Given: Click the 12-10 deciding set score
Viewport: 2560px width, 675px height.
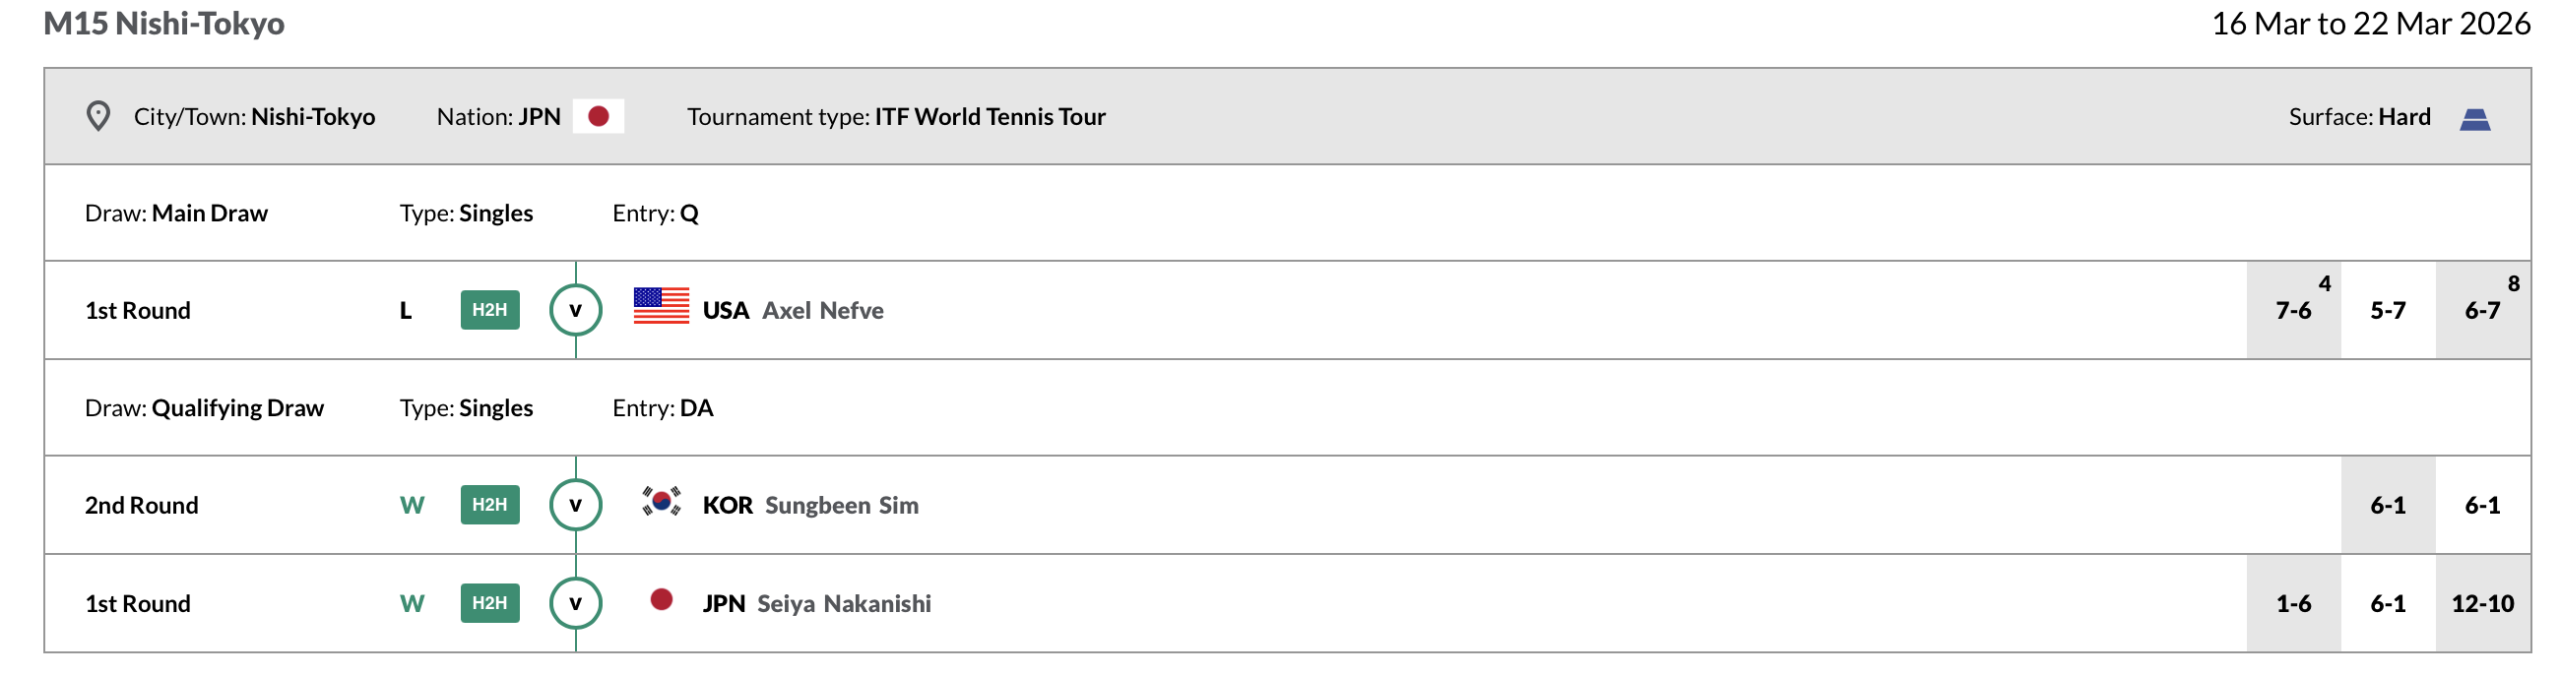Looking at the screenshot, I should [x=2481, y=604].
